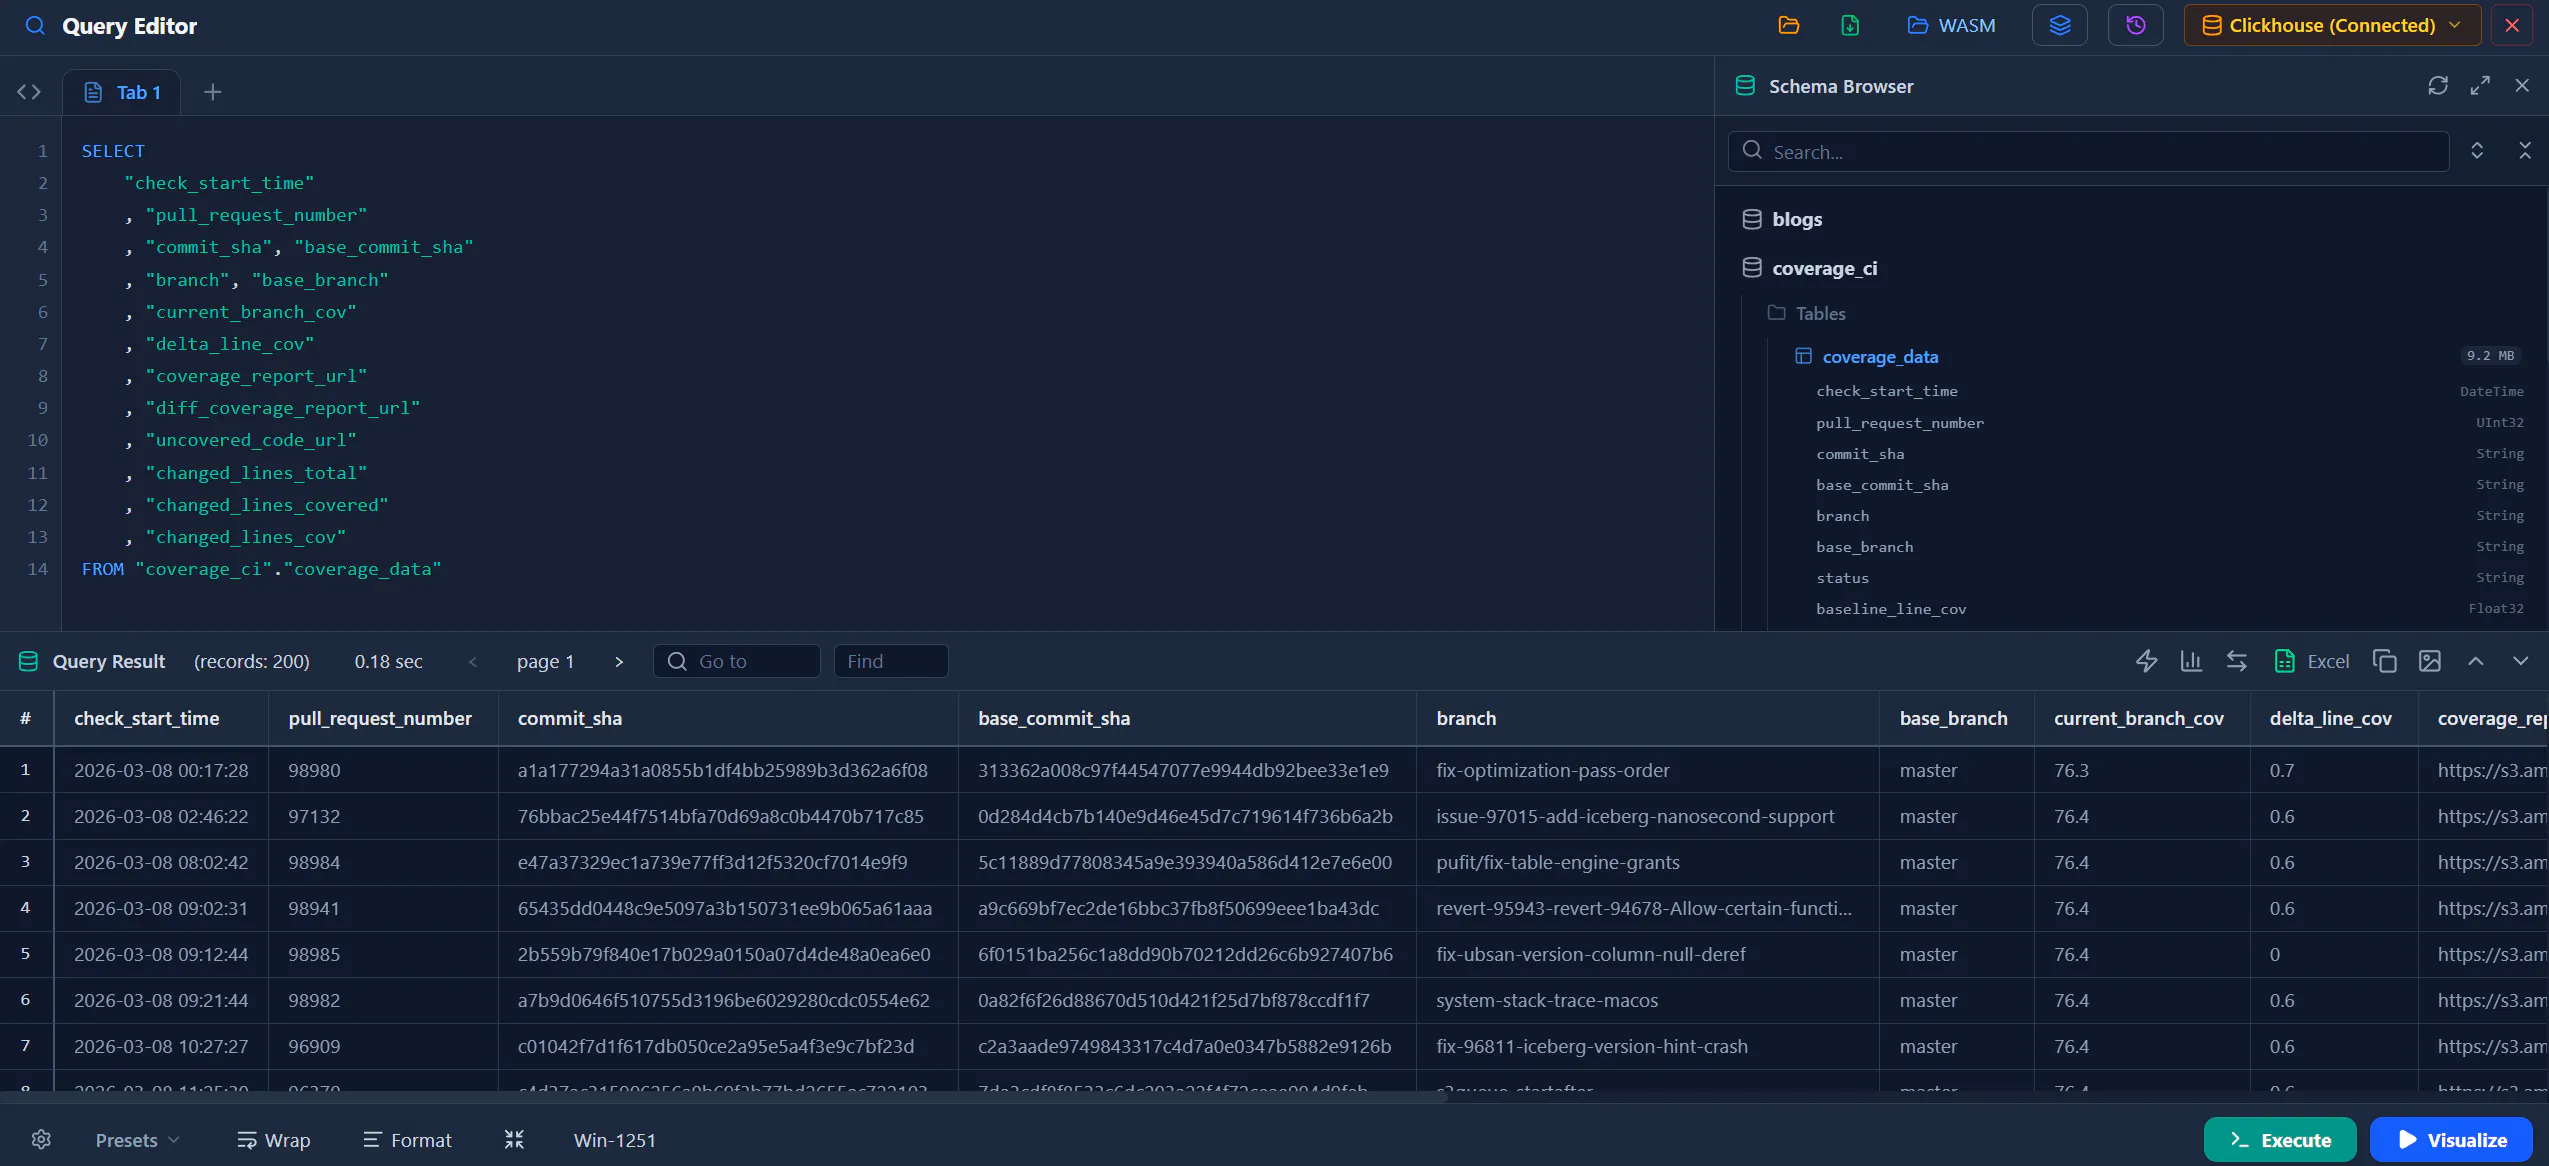Viewport: 2549px width, 1166px height.
Task: Expand result panel with down chevron
Action: coord(2521,661)
